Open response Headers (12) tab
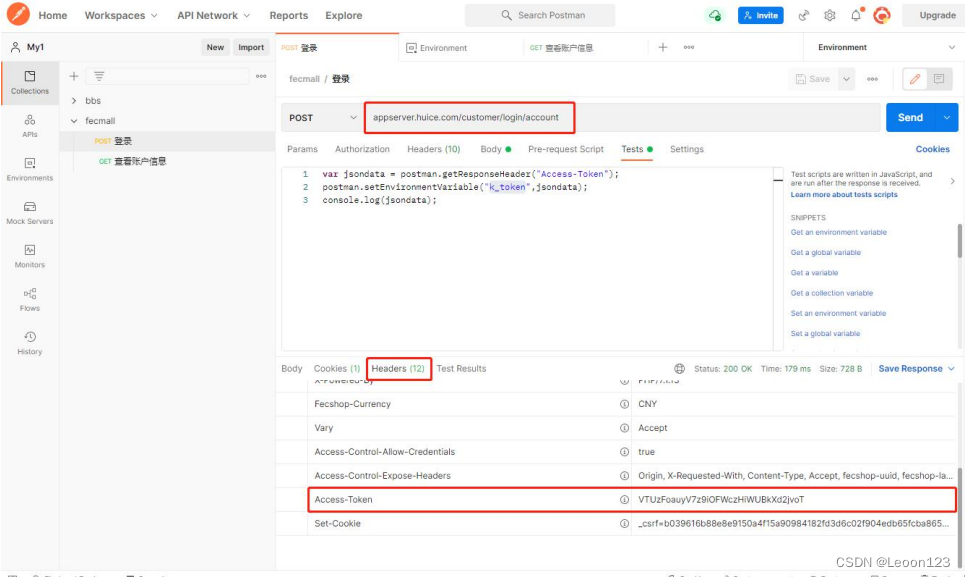This screenshot has width=965, height=577. pos(398,368)
